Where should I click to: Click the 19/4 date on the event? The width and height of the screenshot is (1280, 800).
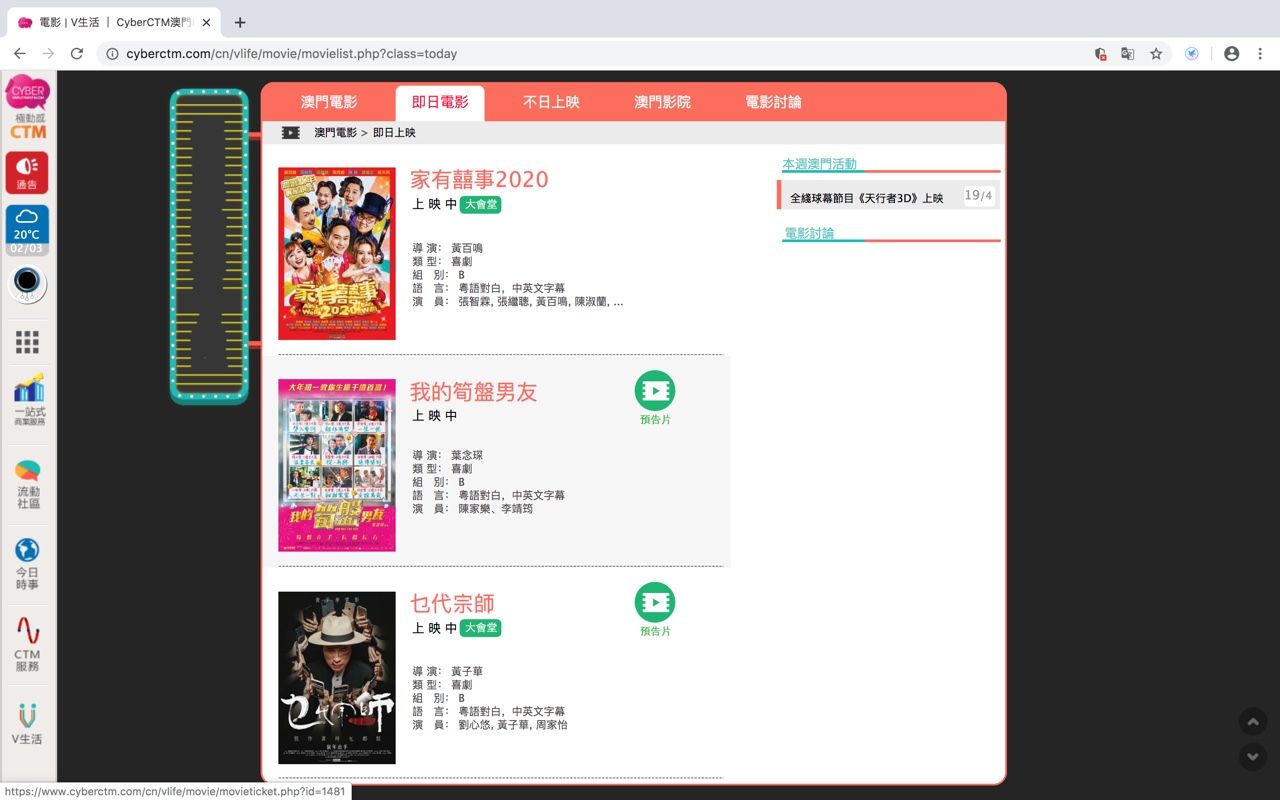pyautogui.click(x=978, y=196)
